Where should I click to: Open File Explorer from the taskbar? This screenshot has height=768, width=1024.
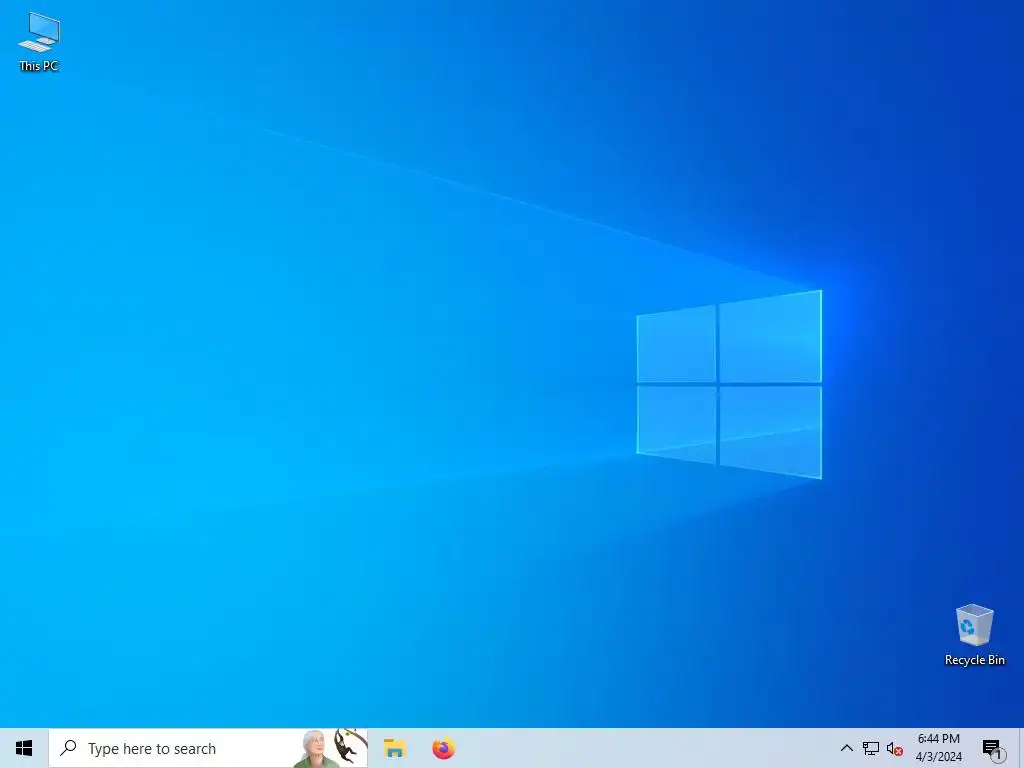click(394, 748)
